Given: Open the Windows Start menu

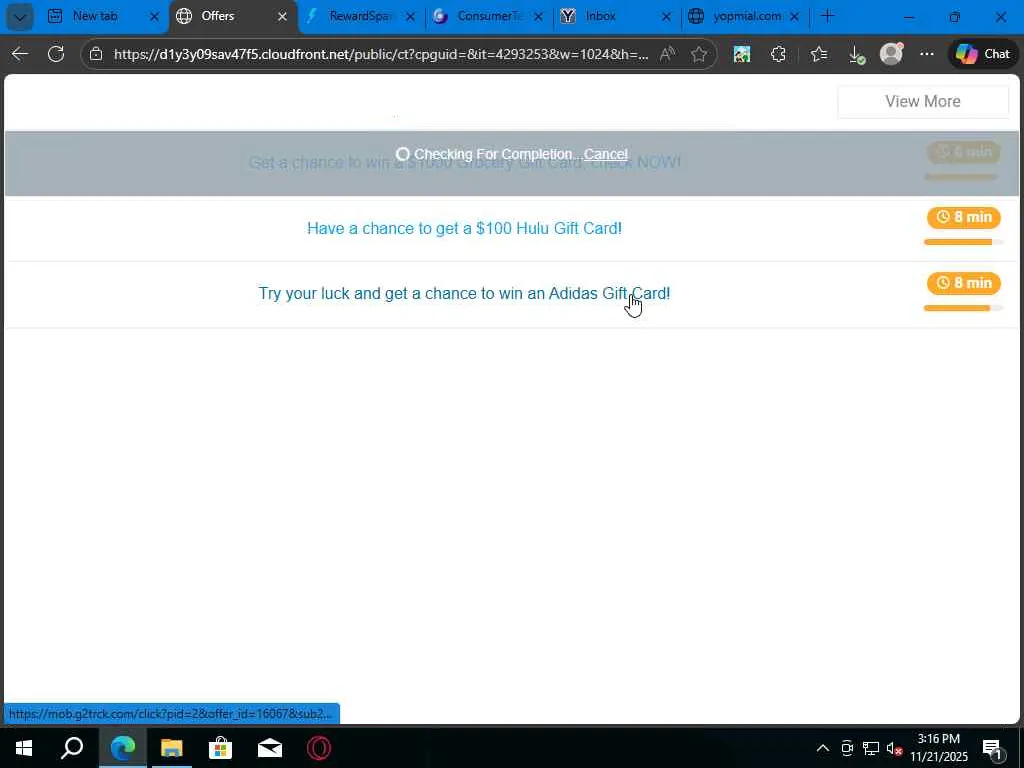Looking at the screenshot, I should pos(24,748).
